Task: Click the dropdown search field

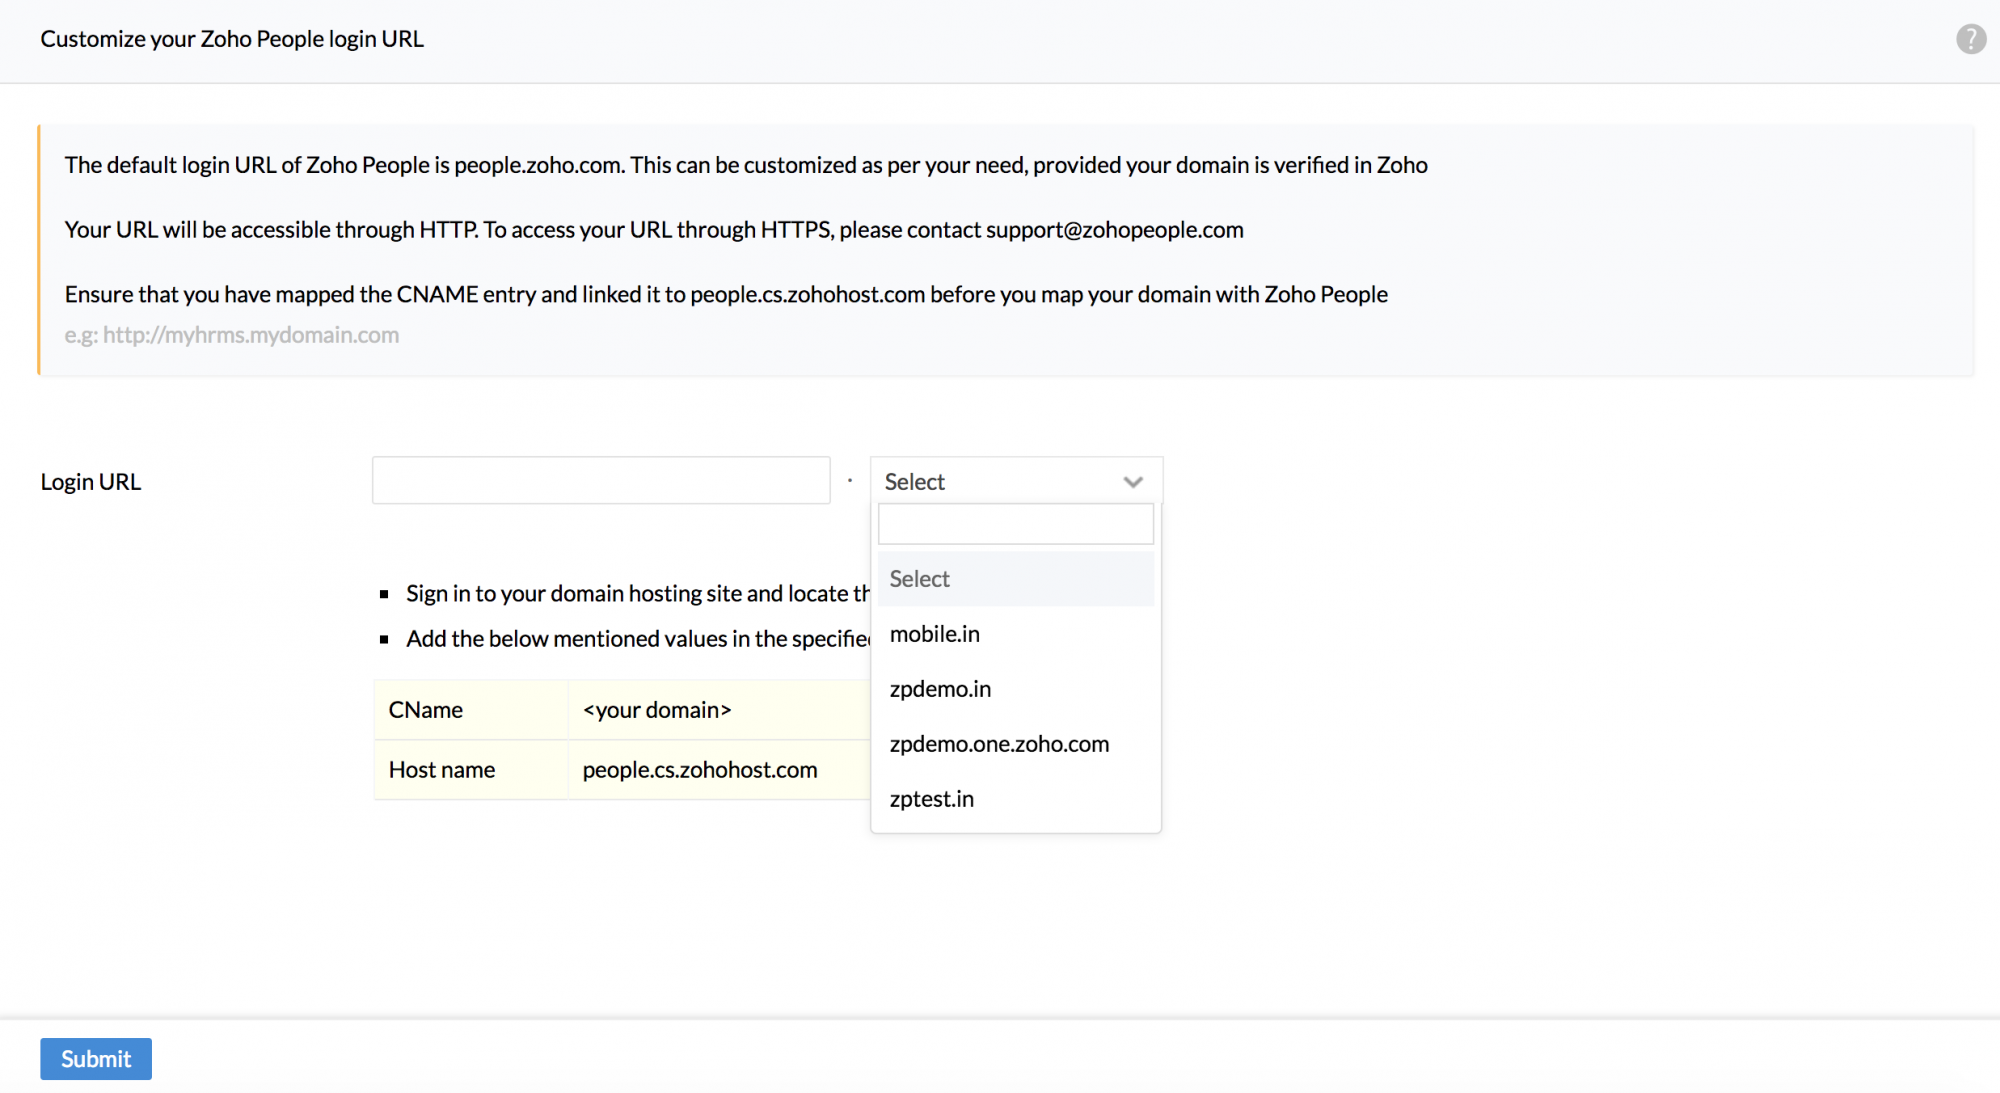Action: [x=1015, y=524]
